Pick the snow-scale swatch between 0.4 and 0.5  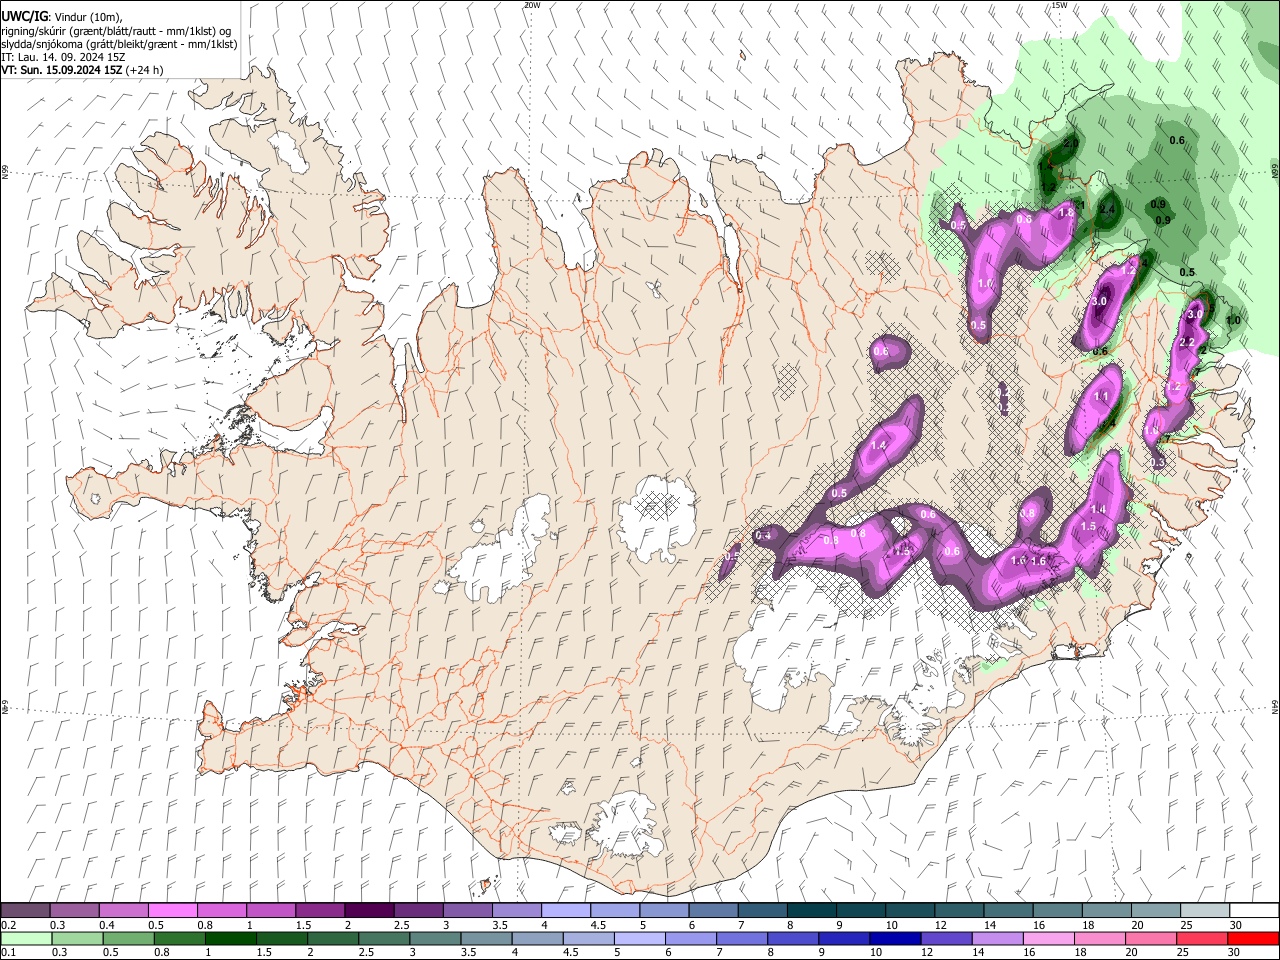(x=124, y=910)
